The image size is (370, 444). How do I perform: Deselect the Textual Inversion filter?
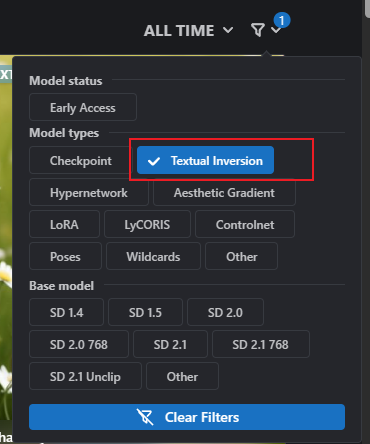pos(205,160)
